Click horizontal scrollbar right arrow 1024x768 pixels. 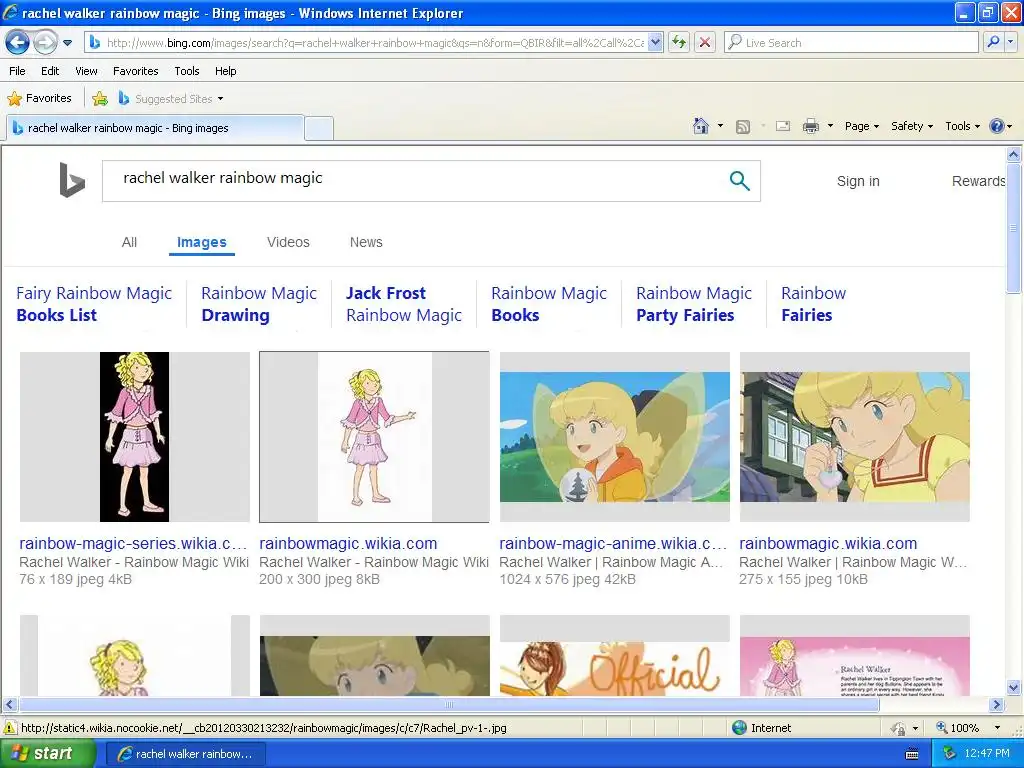(x=996, y=705)
